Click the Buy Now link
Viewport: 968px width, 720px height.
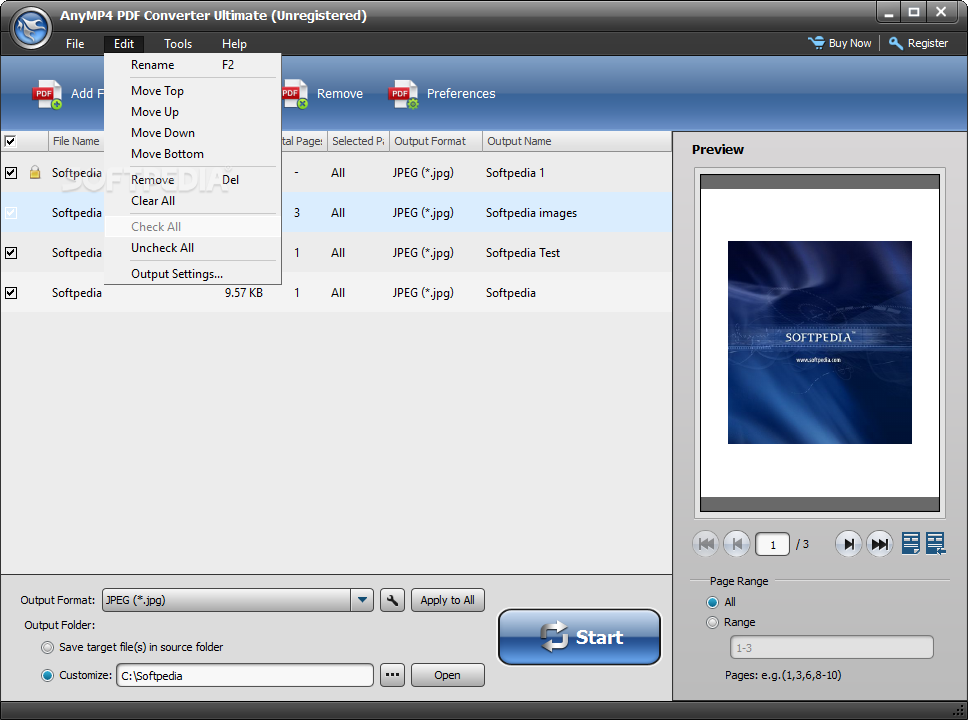[849, 43]
